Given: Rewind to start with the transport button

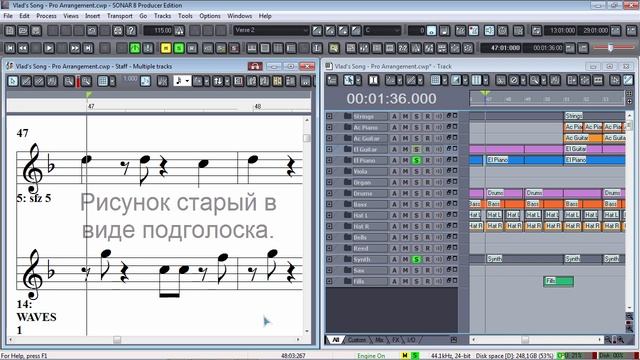Looking at the screenshot, I should tap(10, 48).
